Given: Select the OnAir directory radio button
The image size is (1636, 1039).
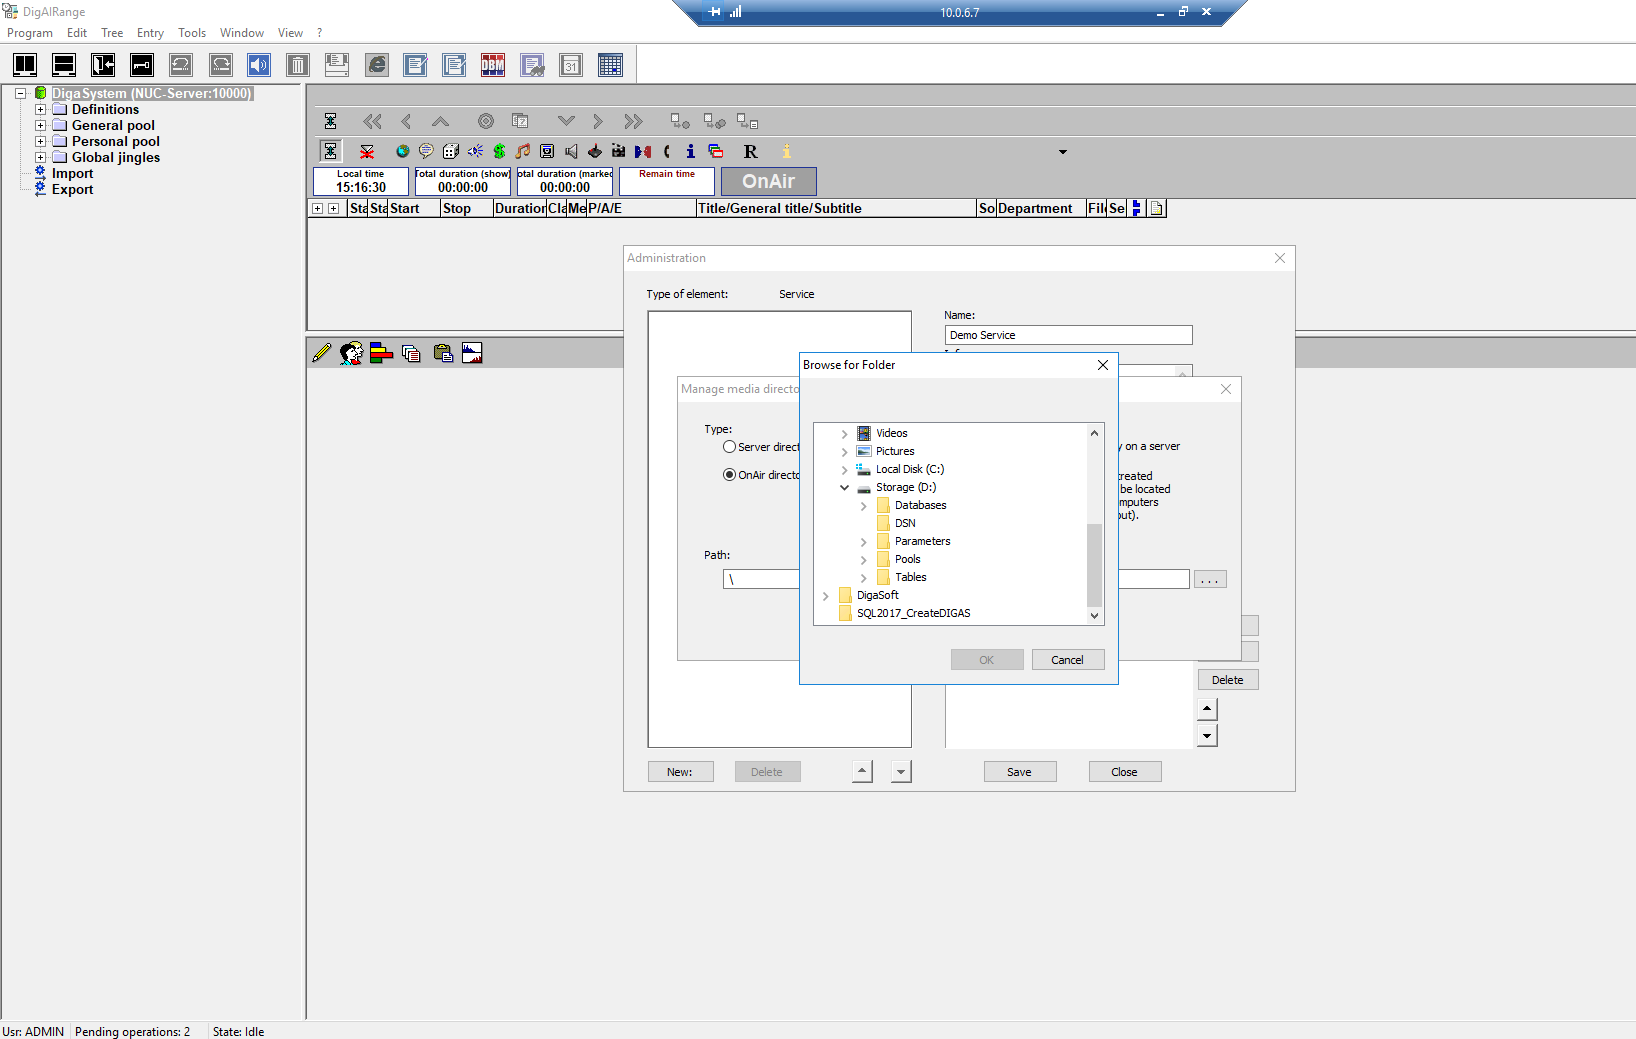Looking at the screenshot, I should 730,475.
